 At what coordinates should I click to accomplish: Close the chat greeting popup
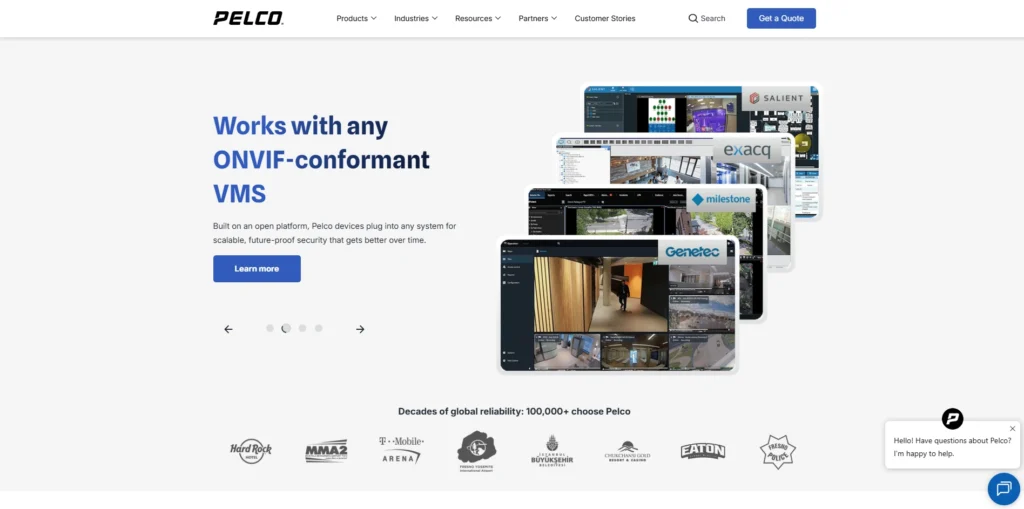pos(1012,429)
